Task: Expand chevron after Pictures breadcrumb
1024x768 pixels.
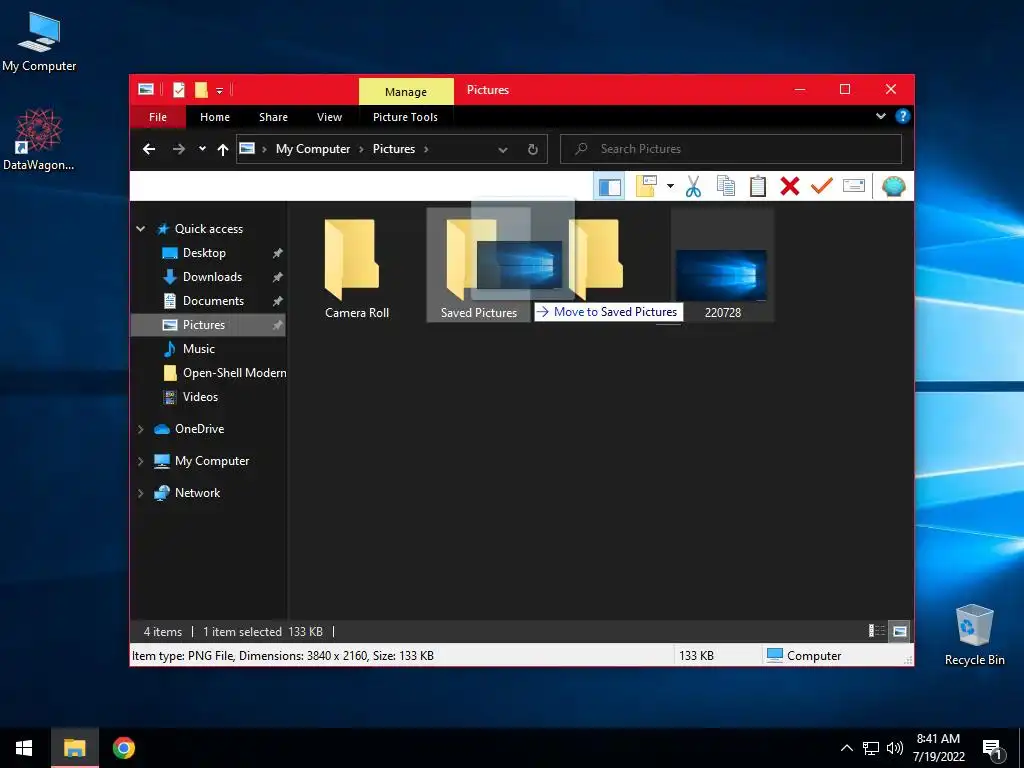Action: [x=426, y=149]
